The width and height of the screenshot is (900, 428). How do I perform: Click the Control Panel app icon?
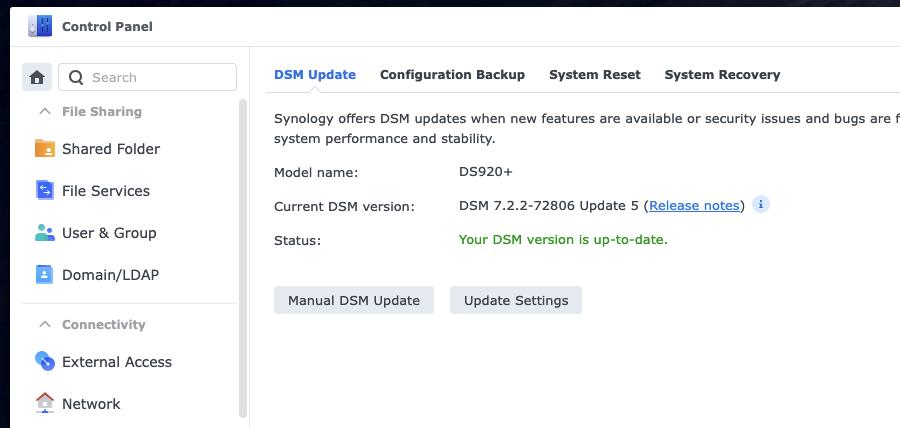point(40,27)
